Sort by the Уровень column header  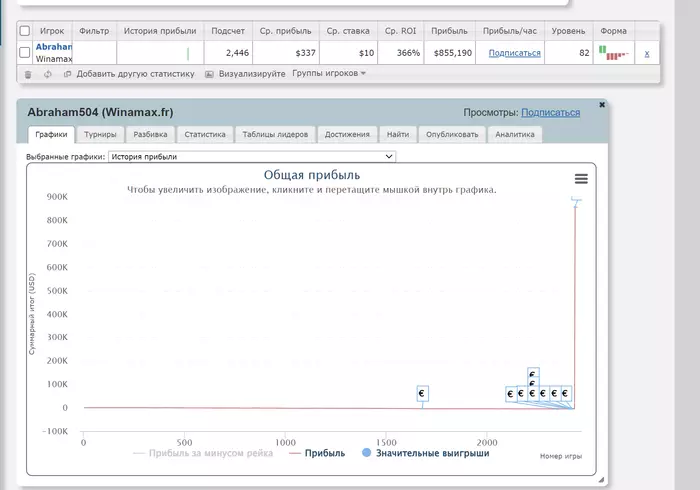[x=568, y=31]
